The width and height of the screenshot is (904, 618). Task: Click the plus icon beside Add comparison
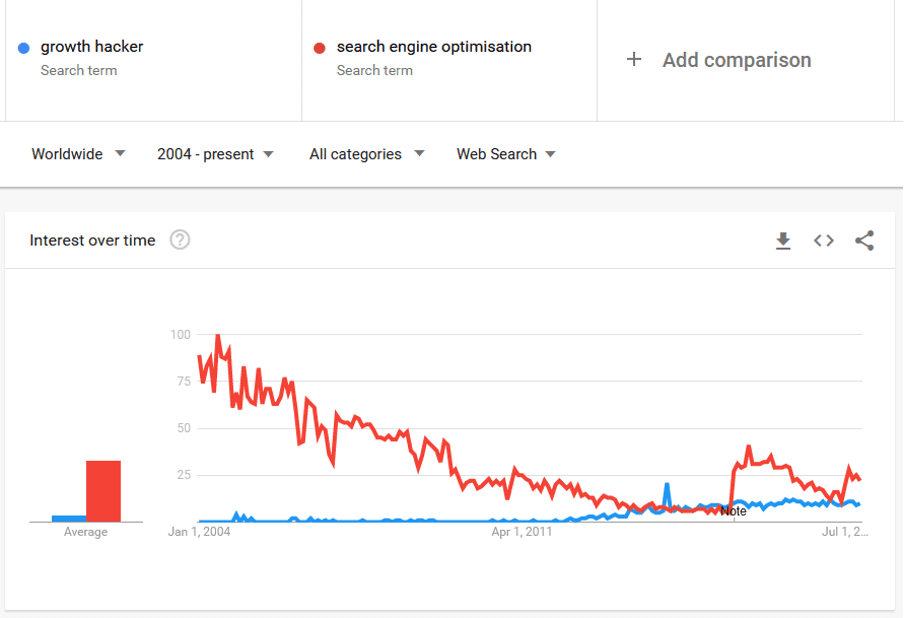(634, 59)
